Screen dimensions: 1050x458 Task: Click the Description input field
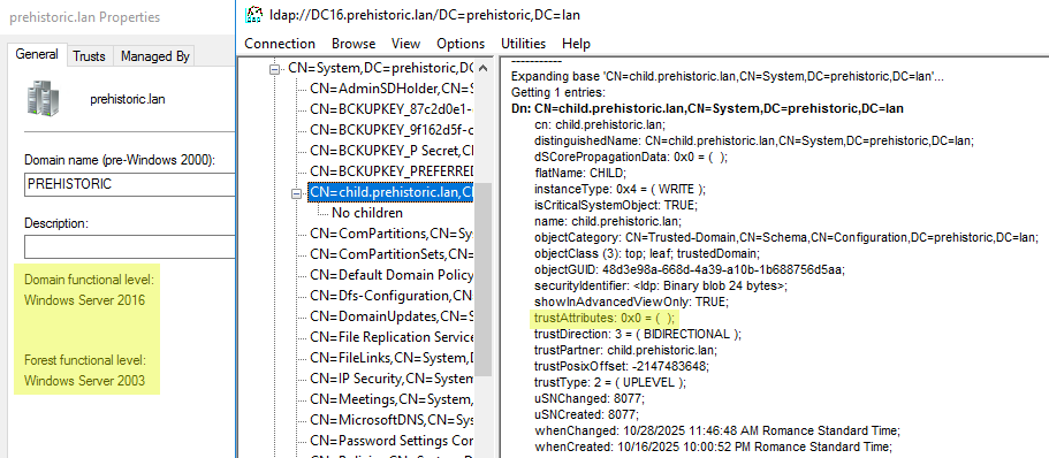click(x=129, y=246)
